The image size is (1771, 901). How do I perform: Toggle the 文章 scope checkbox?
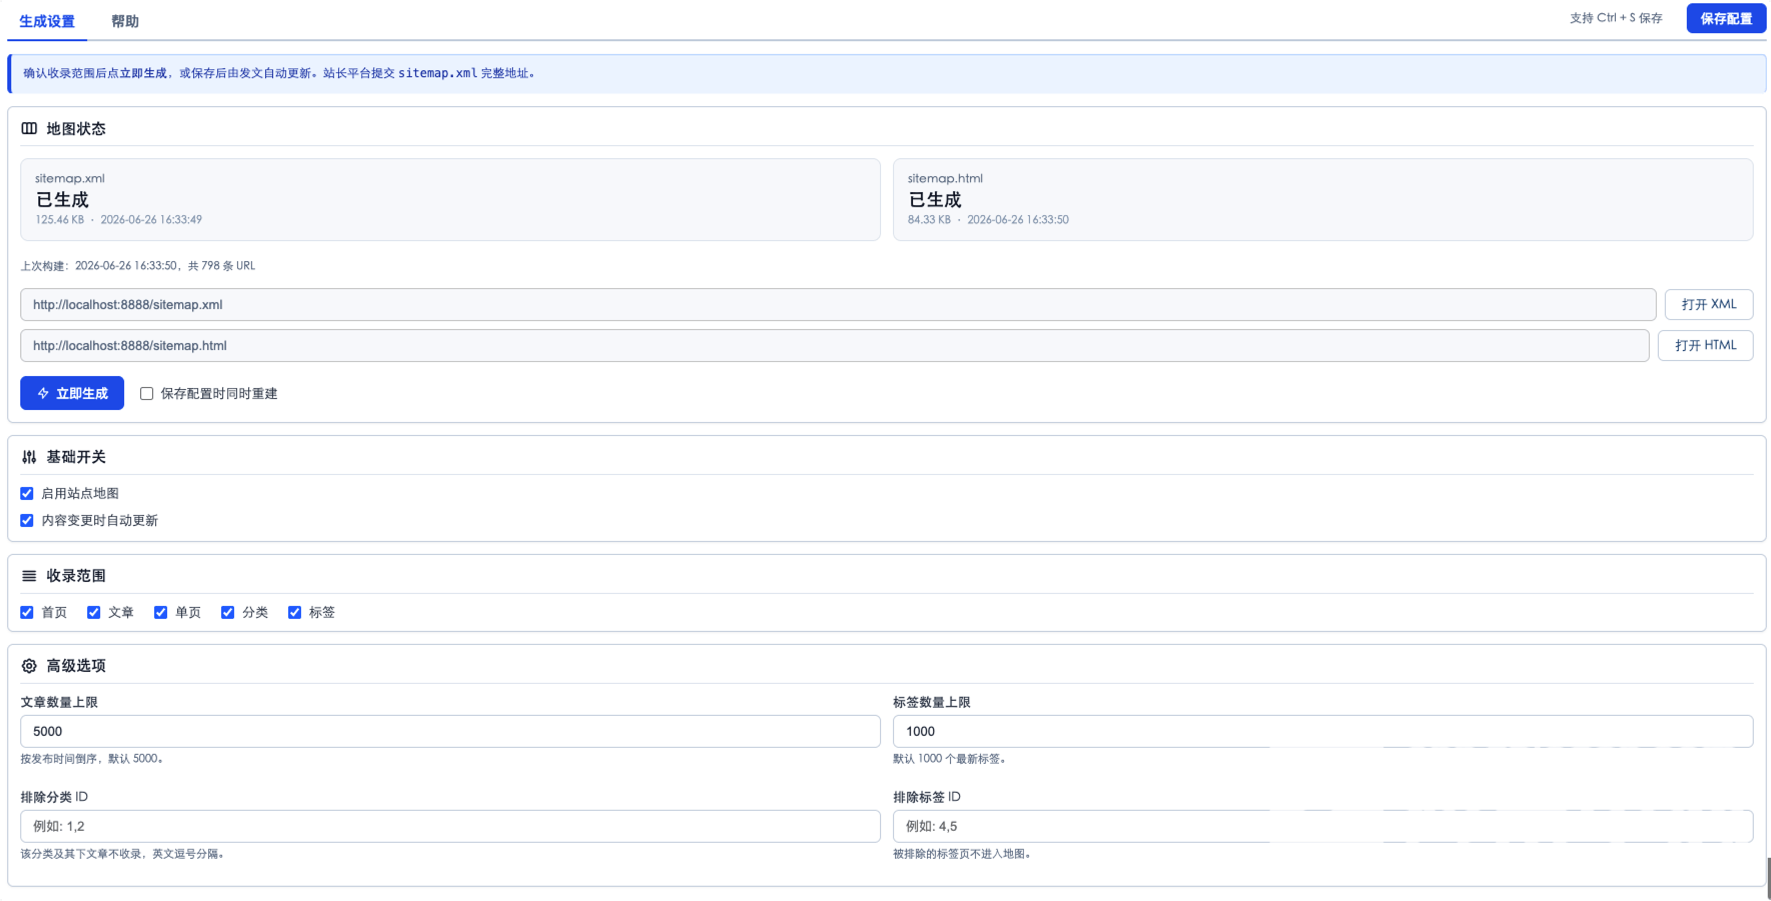coord(94,612)
